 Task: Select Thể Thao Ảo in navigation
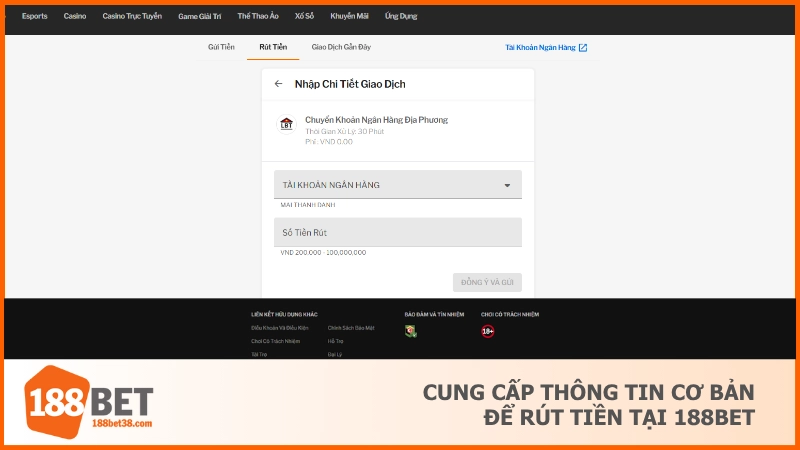[x=258, y=16]
